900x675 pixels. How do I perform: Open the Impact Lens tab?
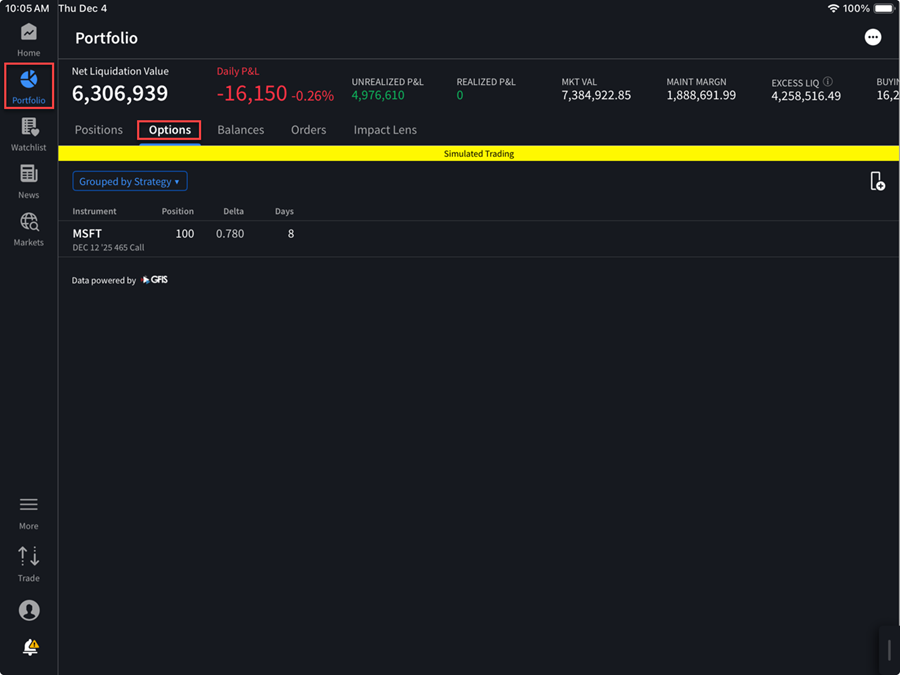pos(385,130)
